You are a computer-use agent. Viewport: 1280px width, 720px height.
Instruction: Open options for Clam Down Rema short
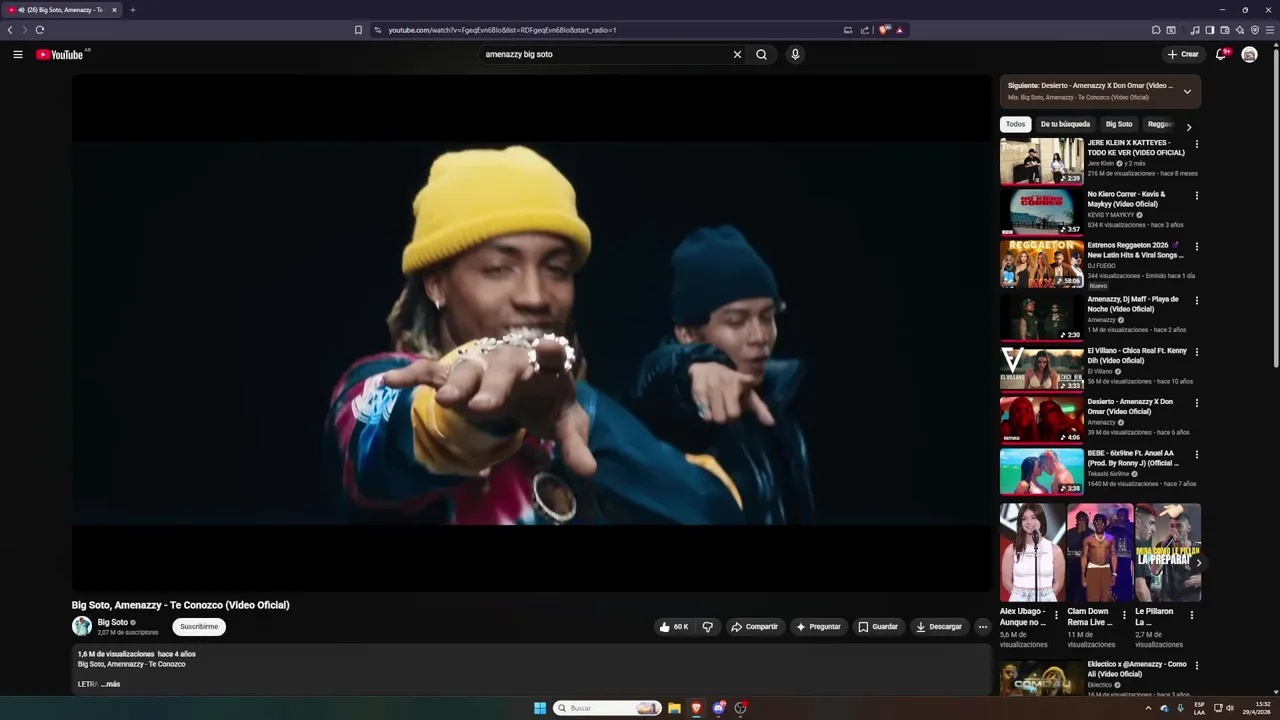1124,616
